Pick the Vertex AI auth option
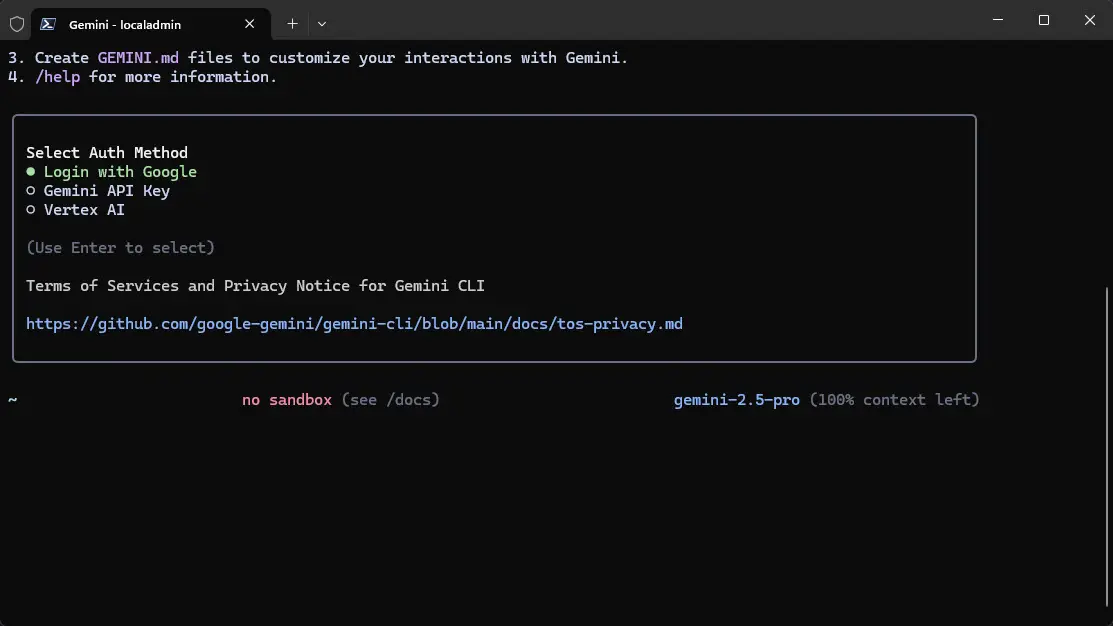This screenshot has height=626, width=1113. tap(84, 210)
